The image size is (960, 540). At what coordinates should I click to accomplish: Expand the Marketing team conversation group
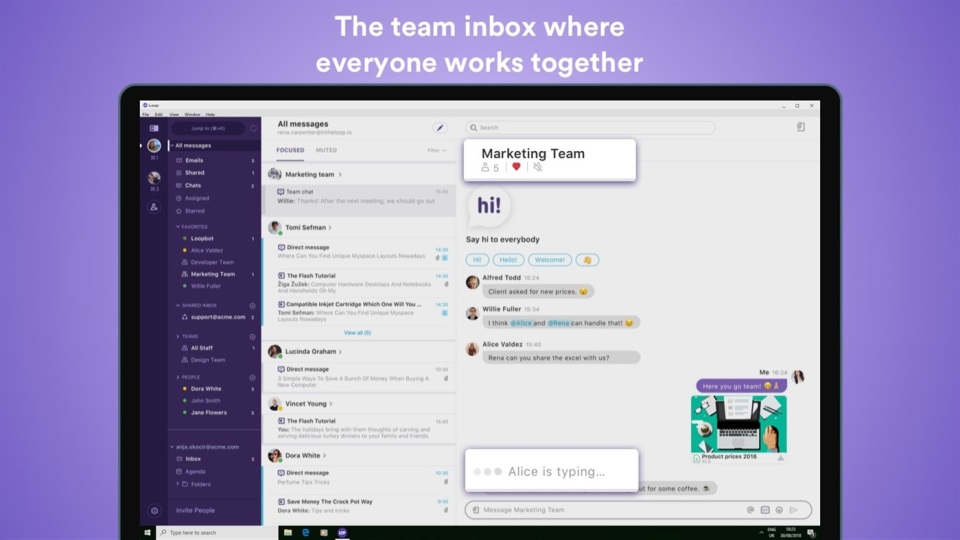340,174
